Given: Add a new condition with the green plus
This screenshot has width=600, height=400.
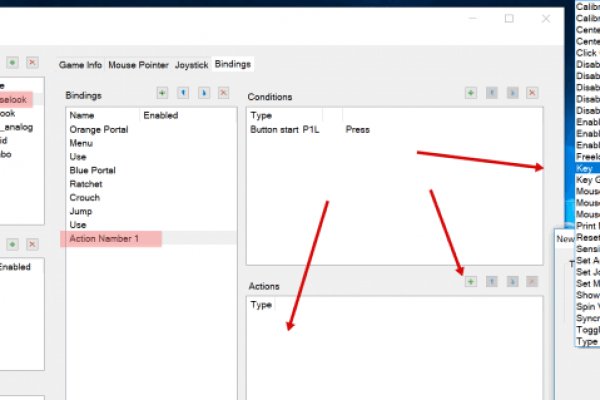Looking at the screenshot, I should point(471,93).
